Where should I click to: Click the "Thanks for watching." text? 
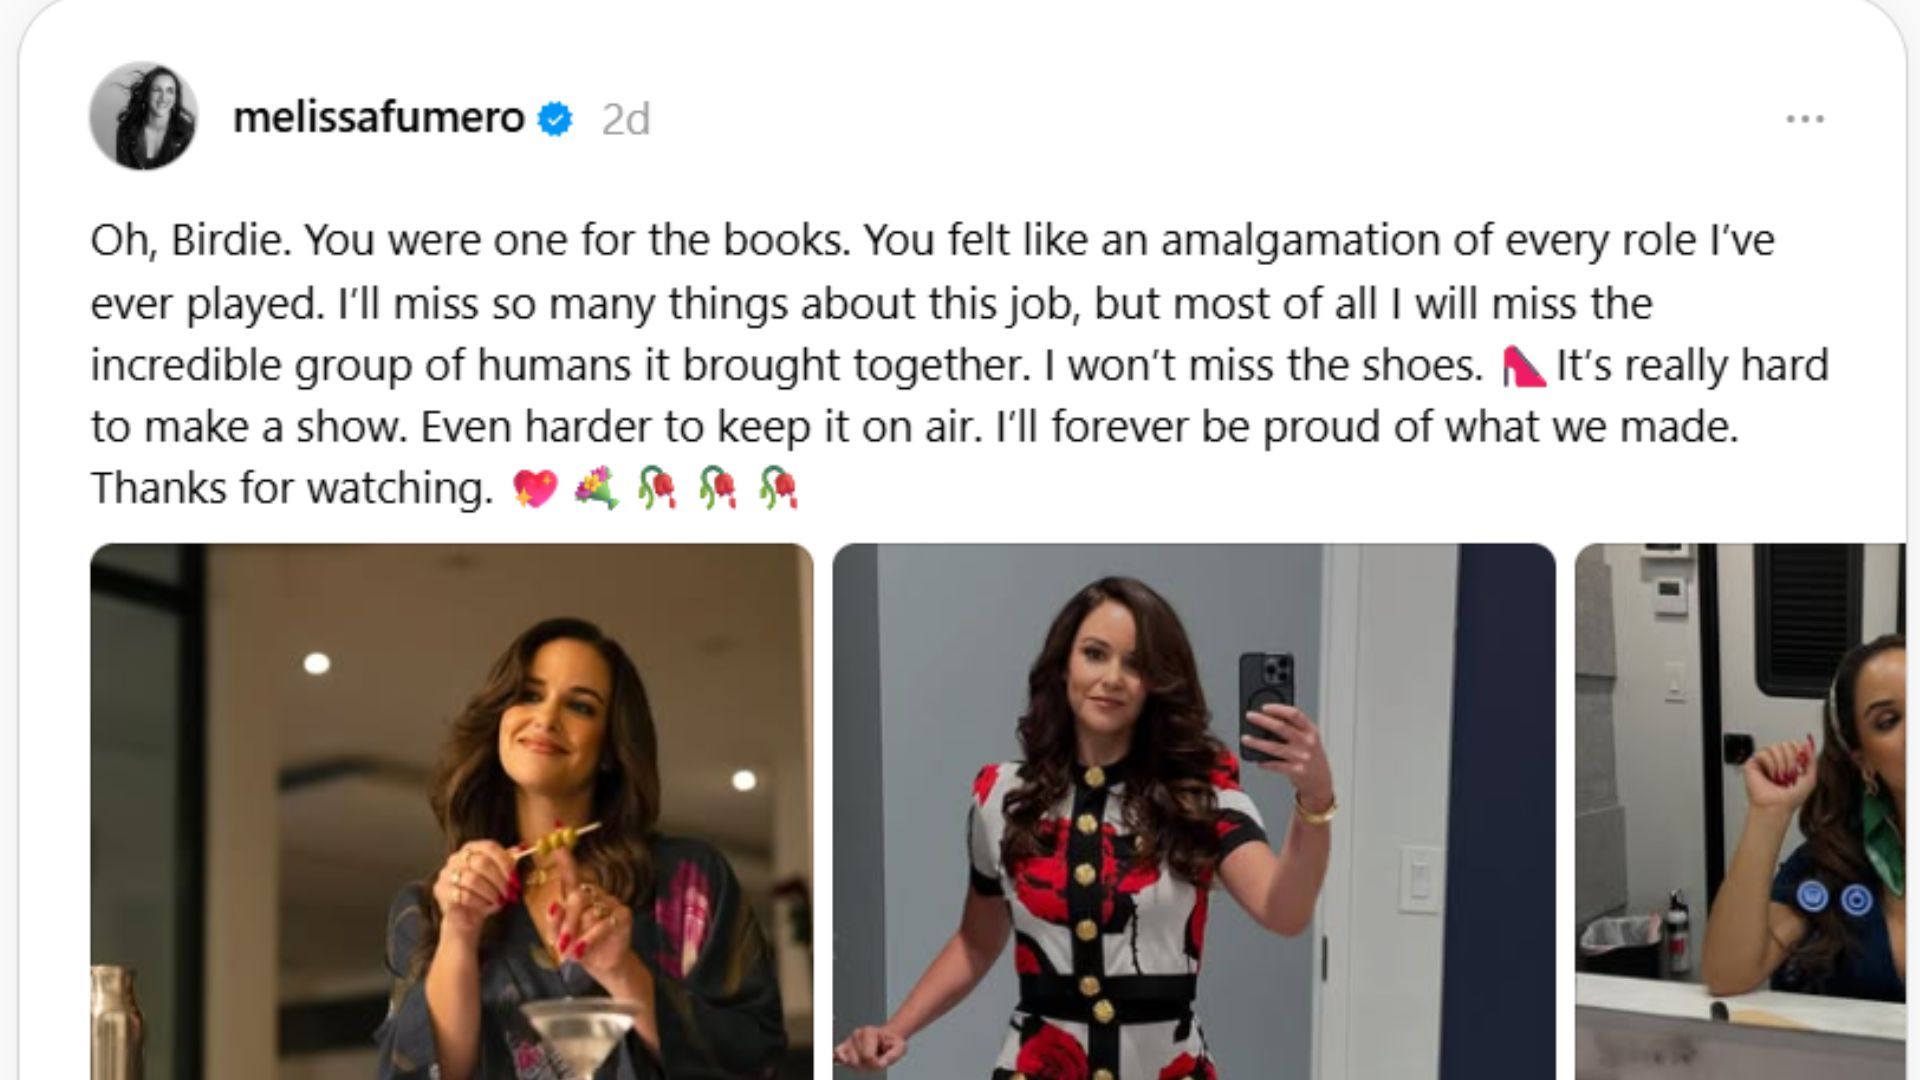(293, 489)
